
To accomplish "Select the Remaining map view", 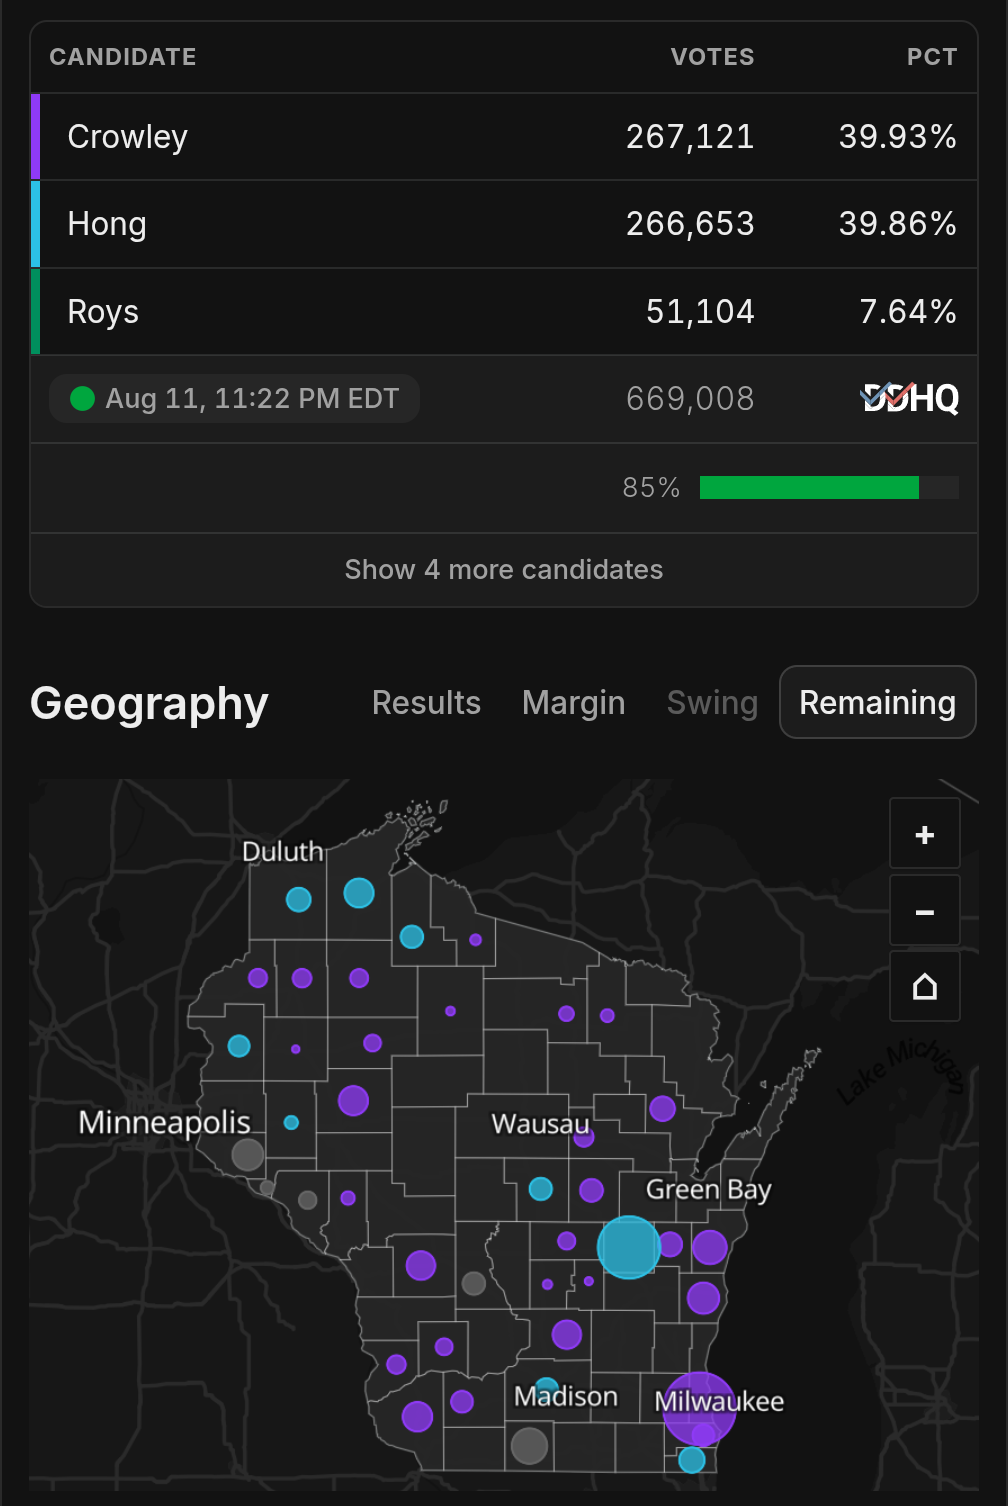I will 878,702.
